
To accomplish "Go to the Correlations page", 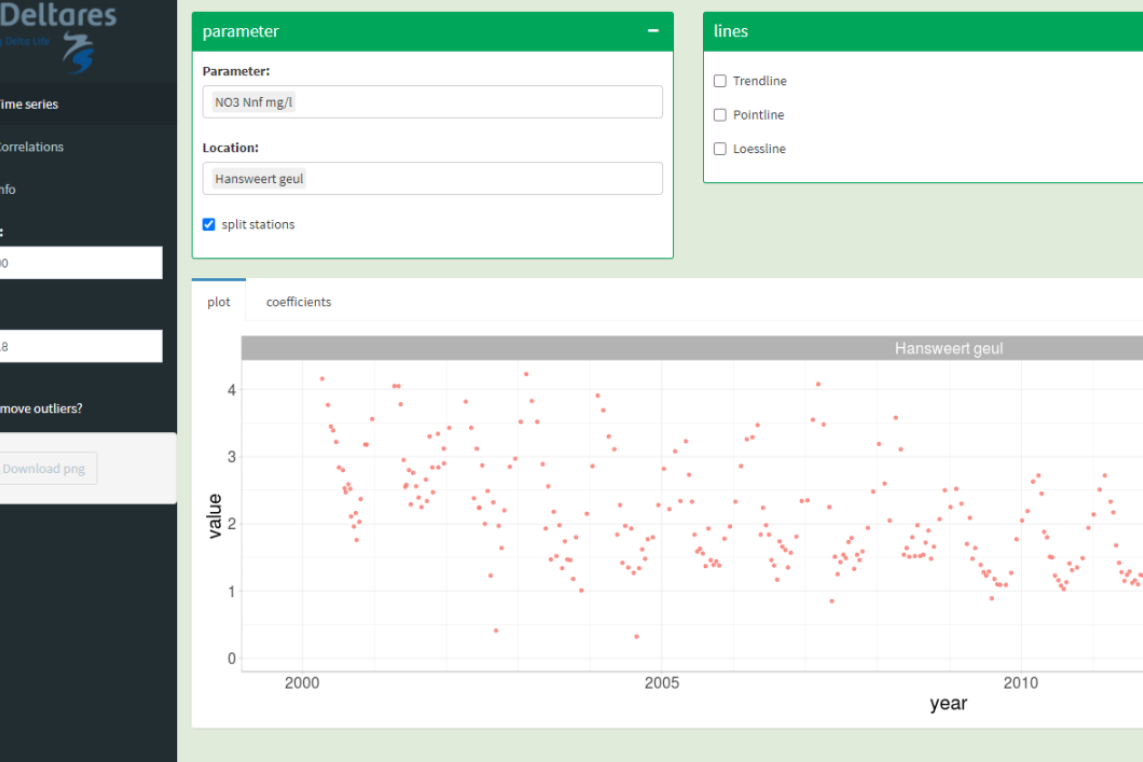I will [x=30, y=147].
